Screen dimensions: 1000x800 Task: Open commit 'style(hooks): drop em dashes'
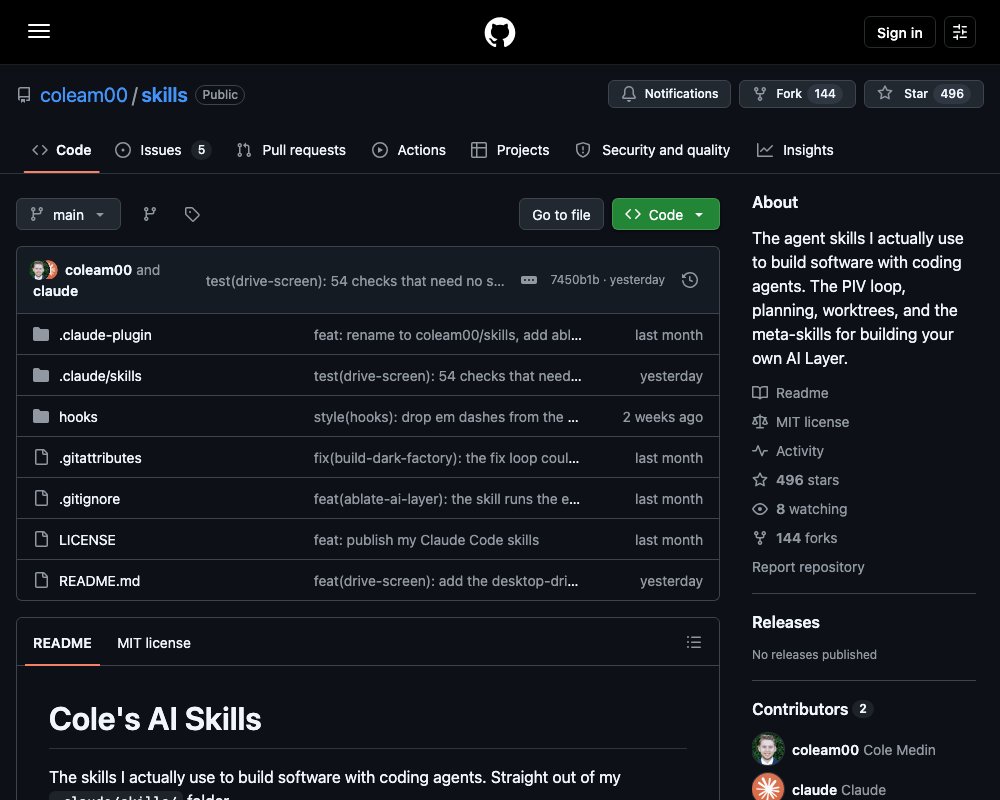click(x=446, y=417)
